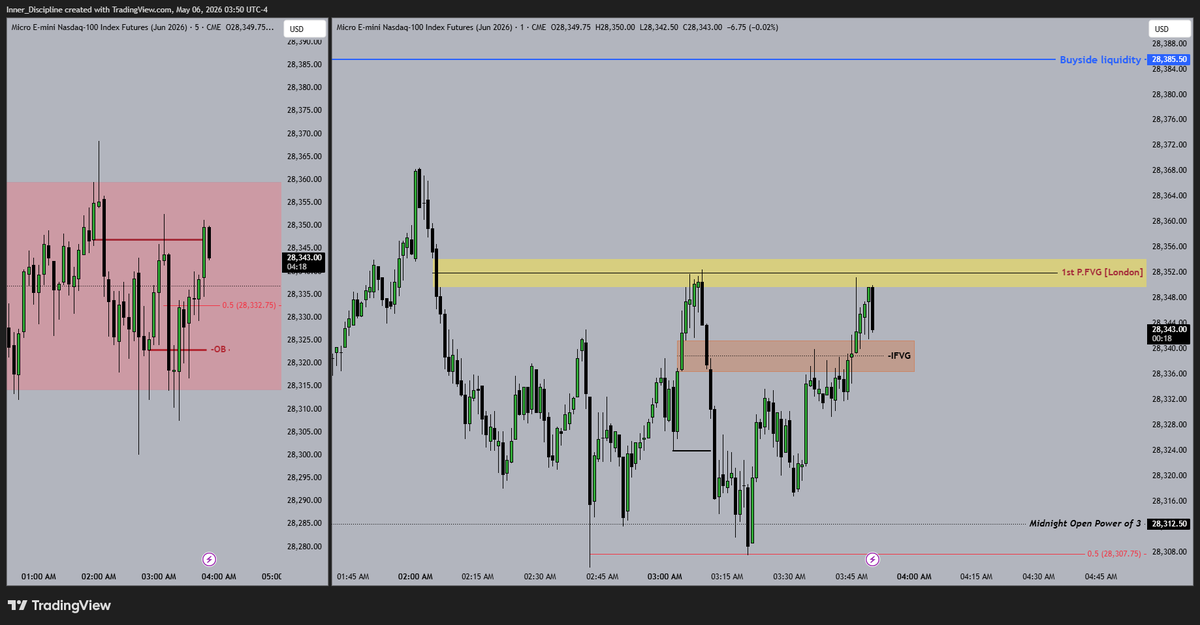Click the 02:15 AM time label
Viewport: 1200px width, 625px height.
(476, 577)
